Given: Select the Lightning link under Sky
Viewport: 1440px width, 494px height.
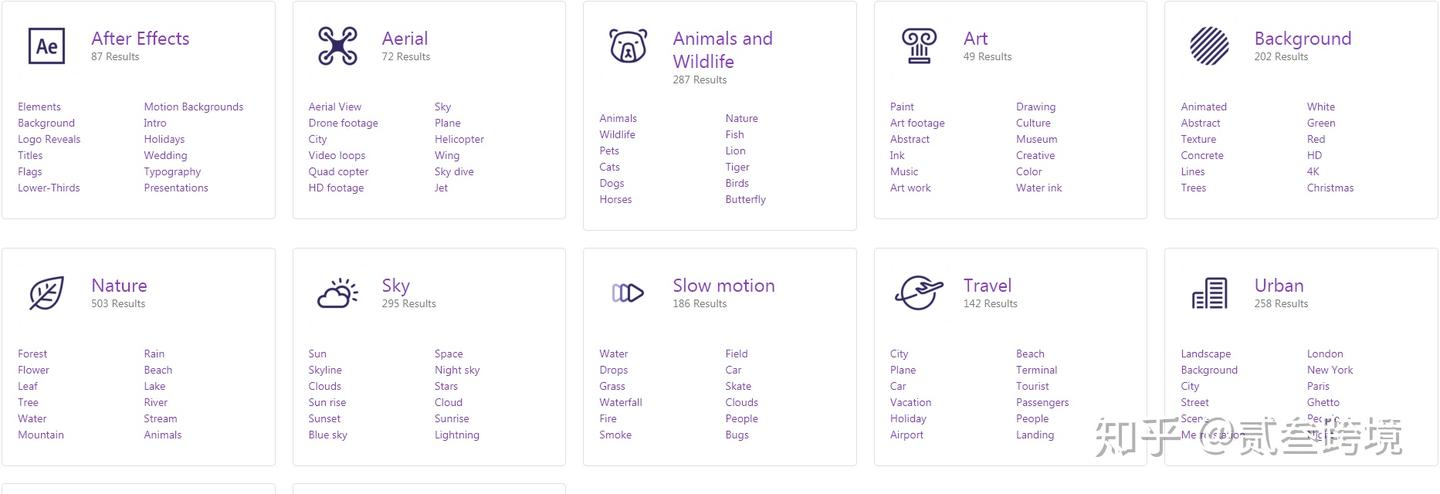Looking at the screenshot, I should click(x=457, y=435).
